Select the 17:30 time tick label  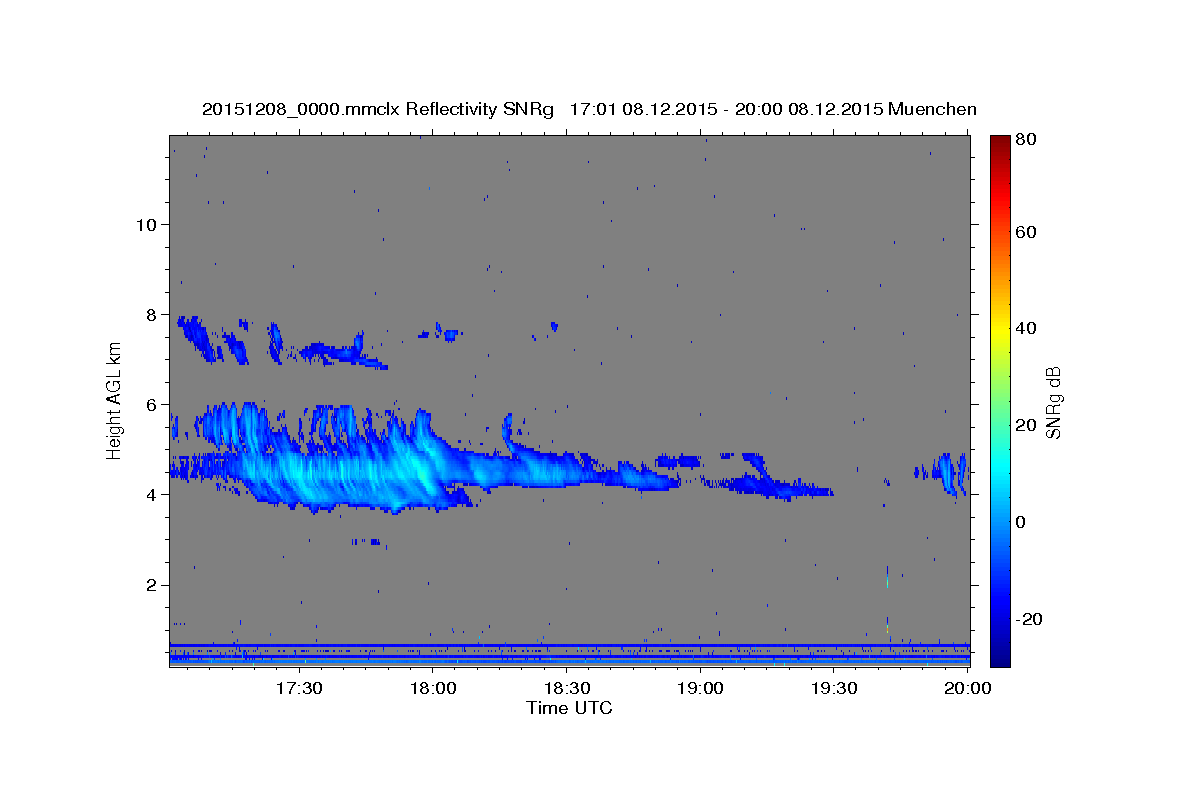click(x=299, y=688)
